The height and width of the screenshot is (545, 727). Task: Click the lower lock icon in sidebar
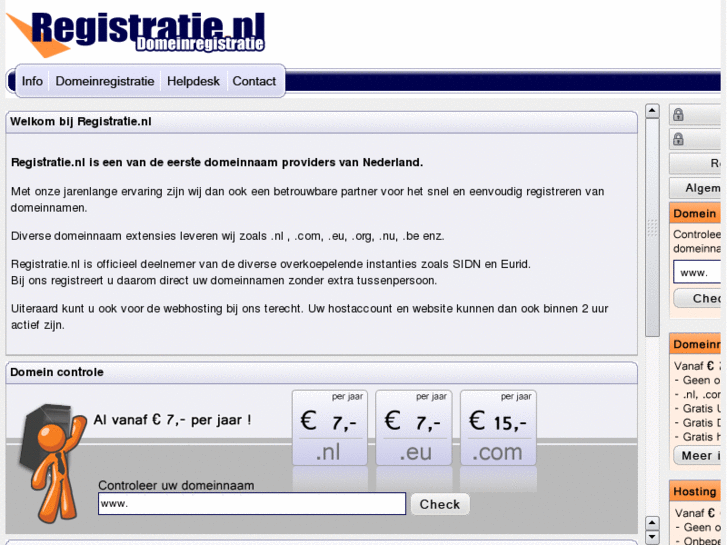pyautogui.click(x=678, y=139)
